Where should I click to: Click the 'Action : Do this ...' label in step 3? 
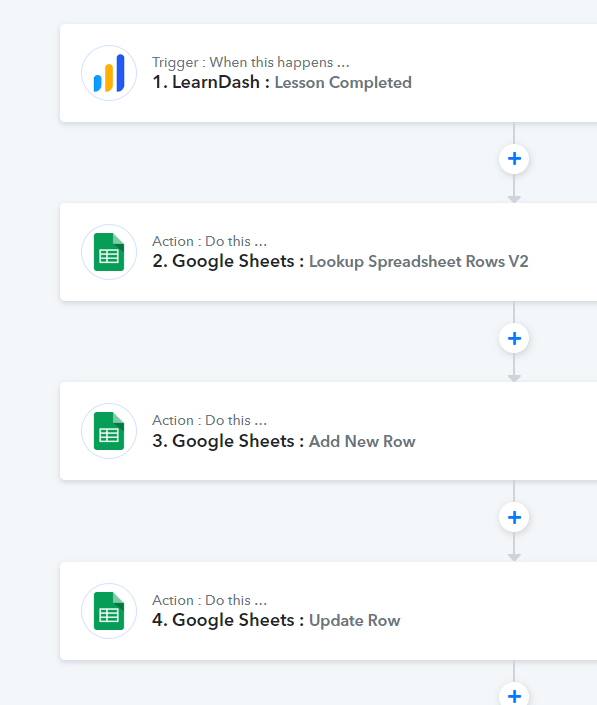[209, 420]
